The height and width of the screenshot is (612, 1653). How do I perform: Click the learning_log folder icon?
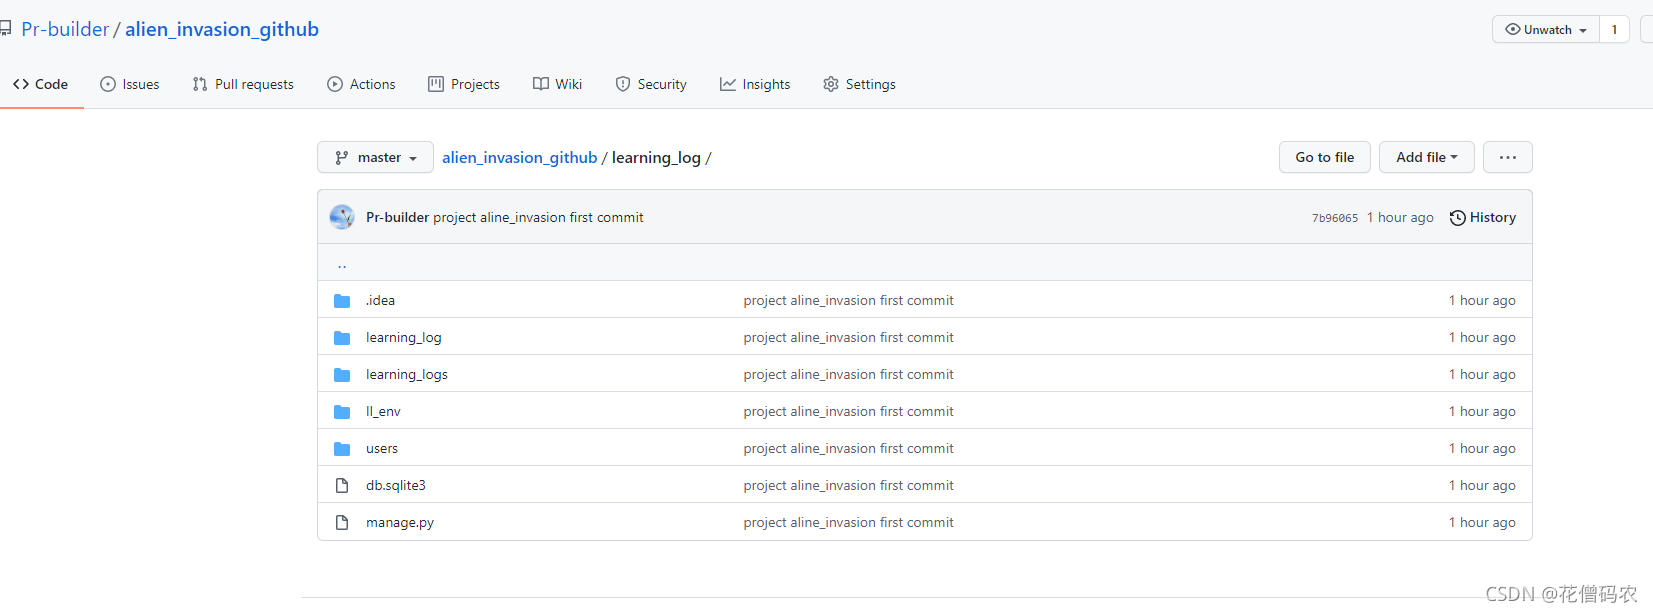[x=342, y=337]
